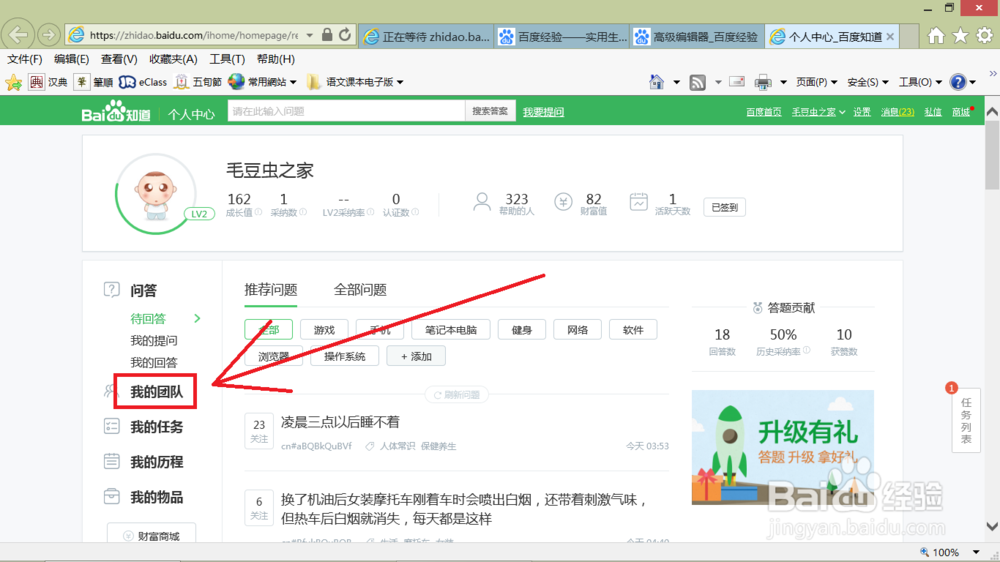This screenshot has width=1000, height=562.
Task: Open the 筆順 bookmark
Action: tap(94, 82)
